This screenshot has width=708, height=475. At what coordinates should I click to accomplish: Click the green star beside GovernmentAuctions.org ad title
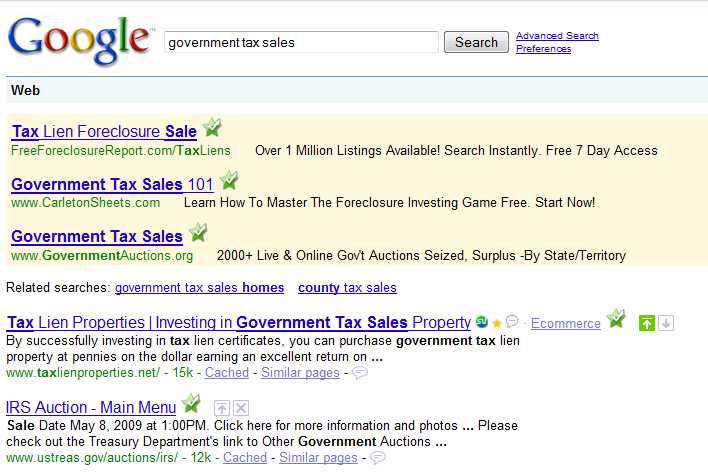pos(198,233)
